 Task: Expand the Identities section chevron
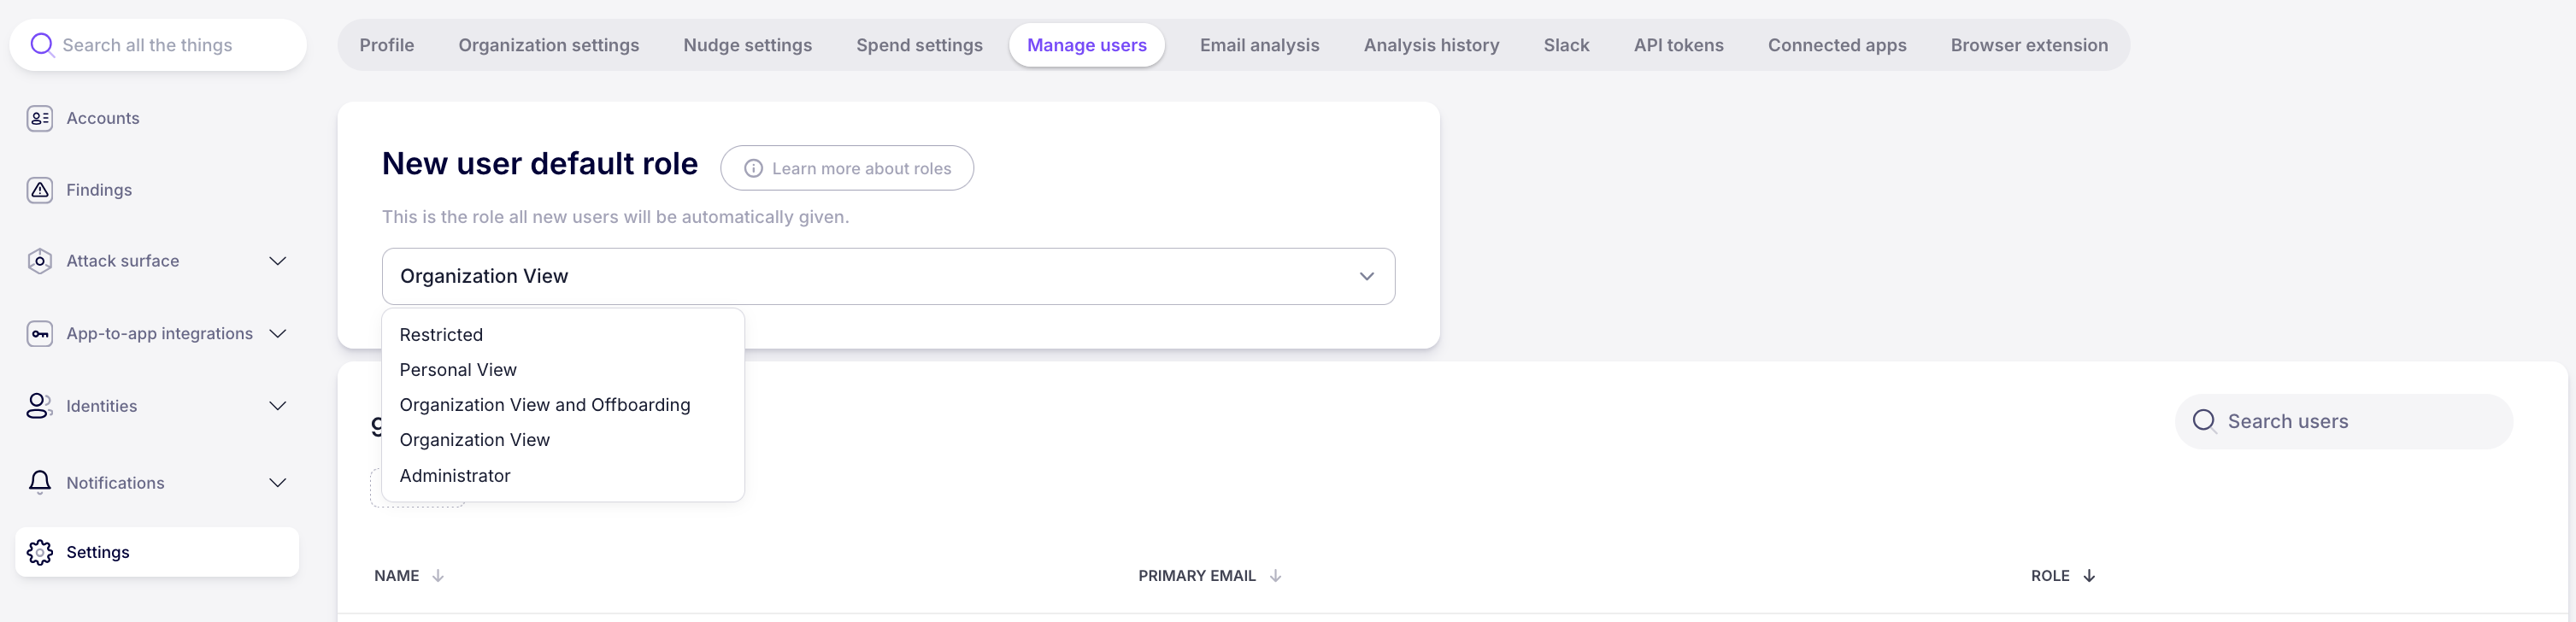point(278,406)
